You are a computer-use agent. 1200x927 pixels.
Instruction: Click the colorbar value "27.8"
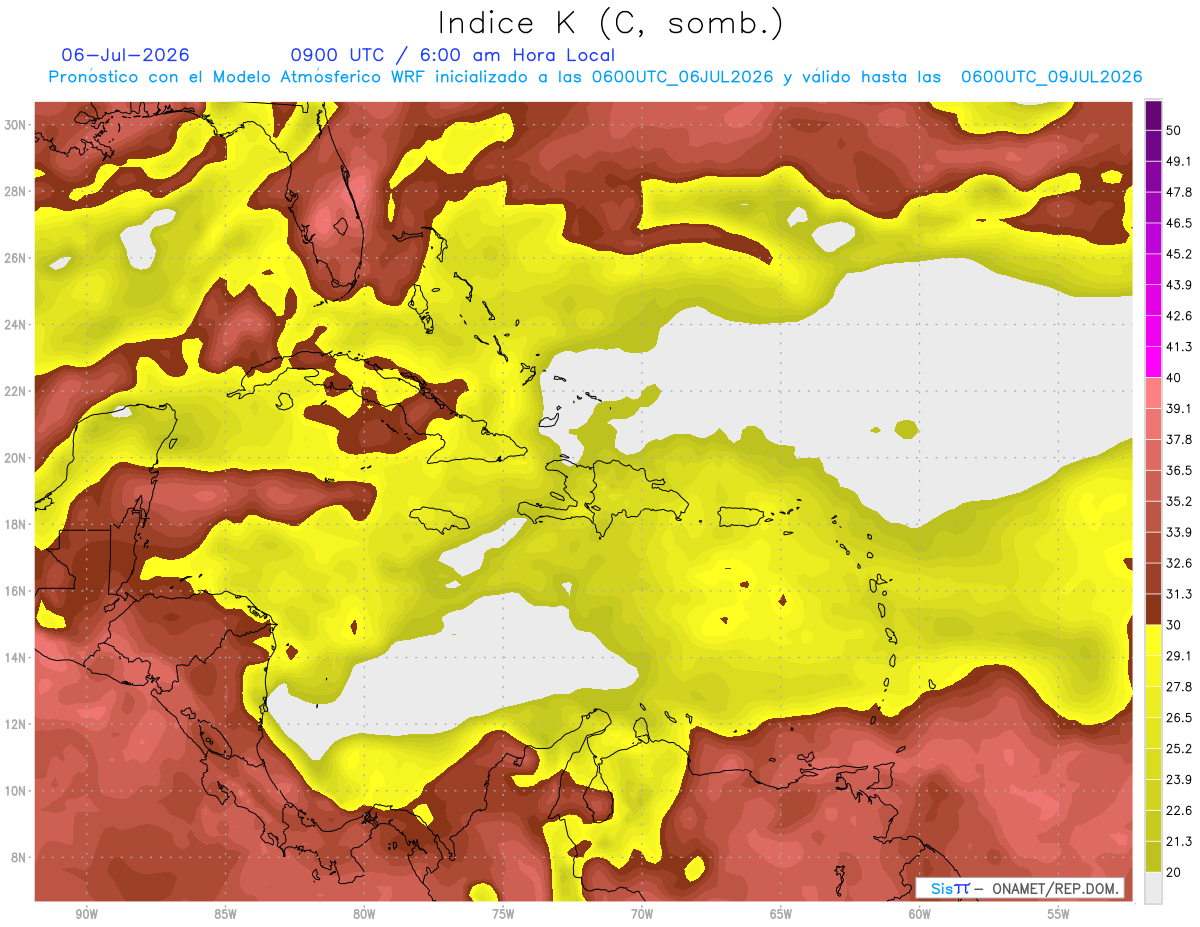pyautogui.click(x=1179, y=687)
